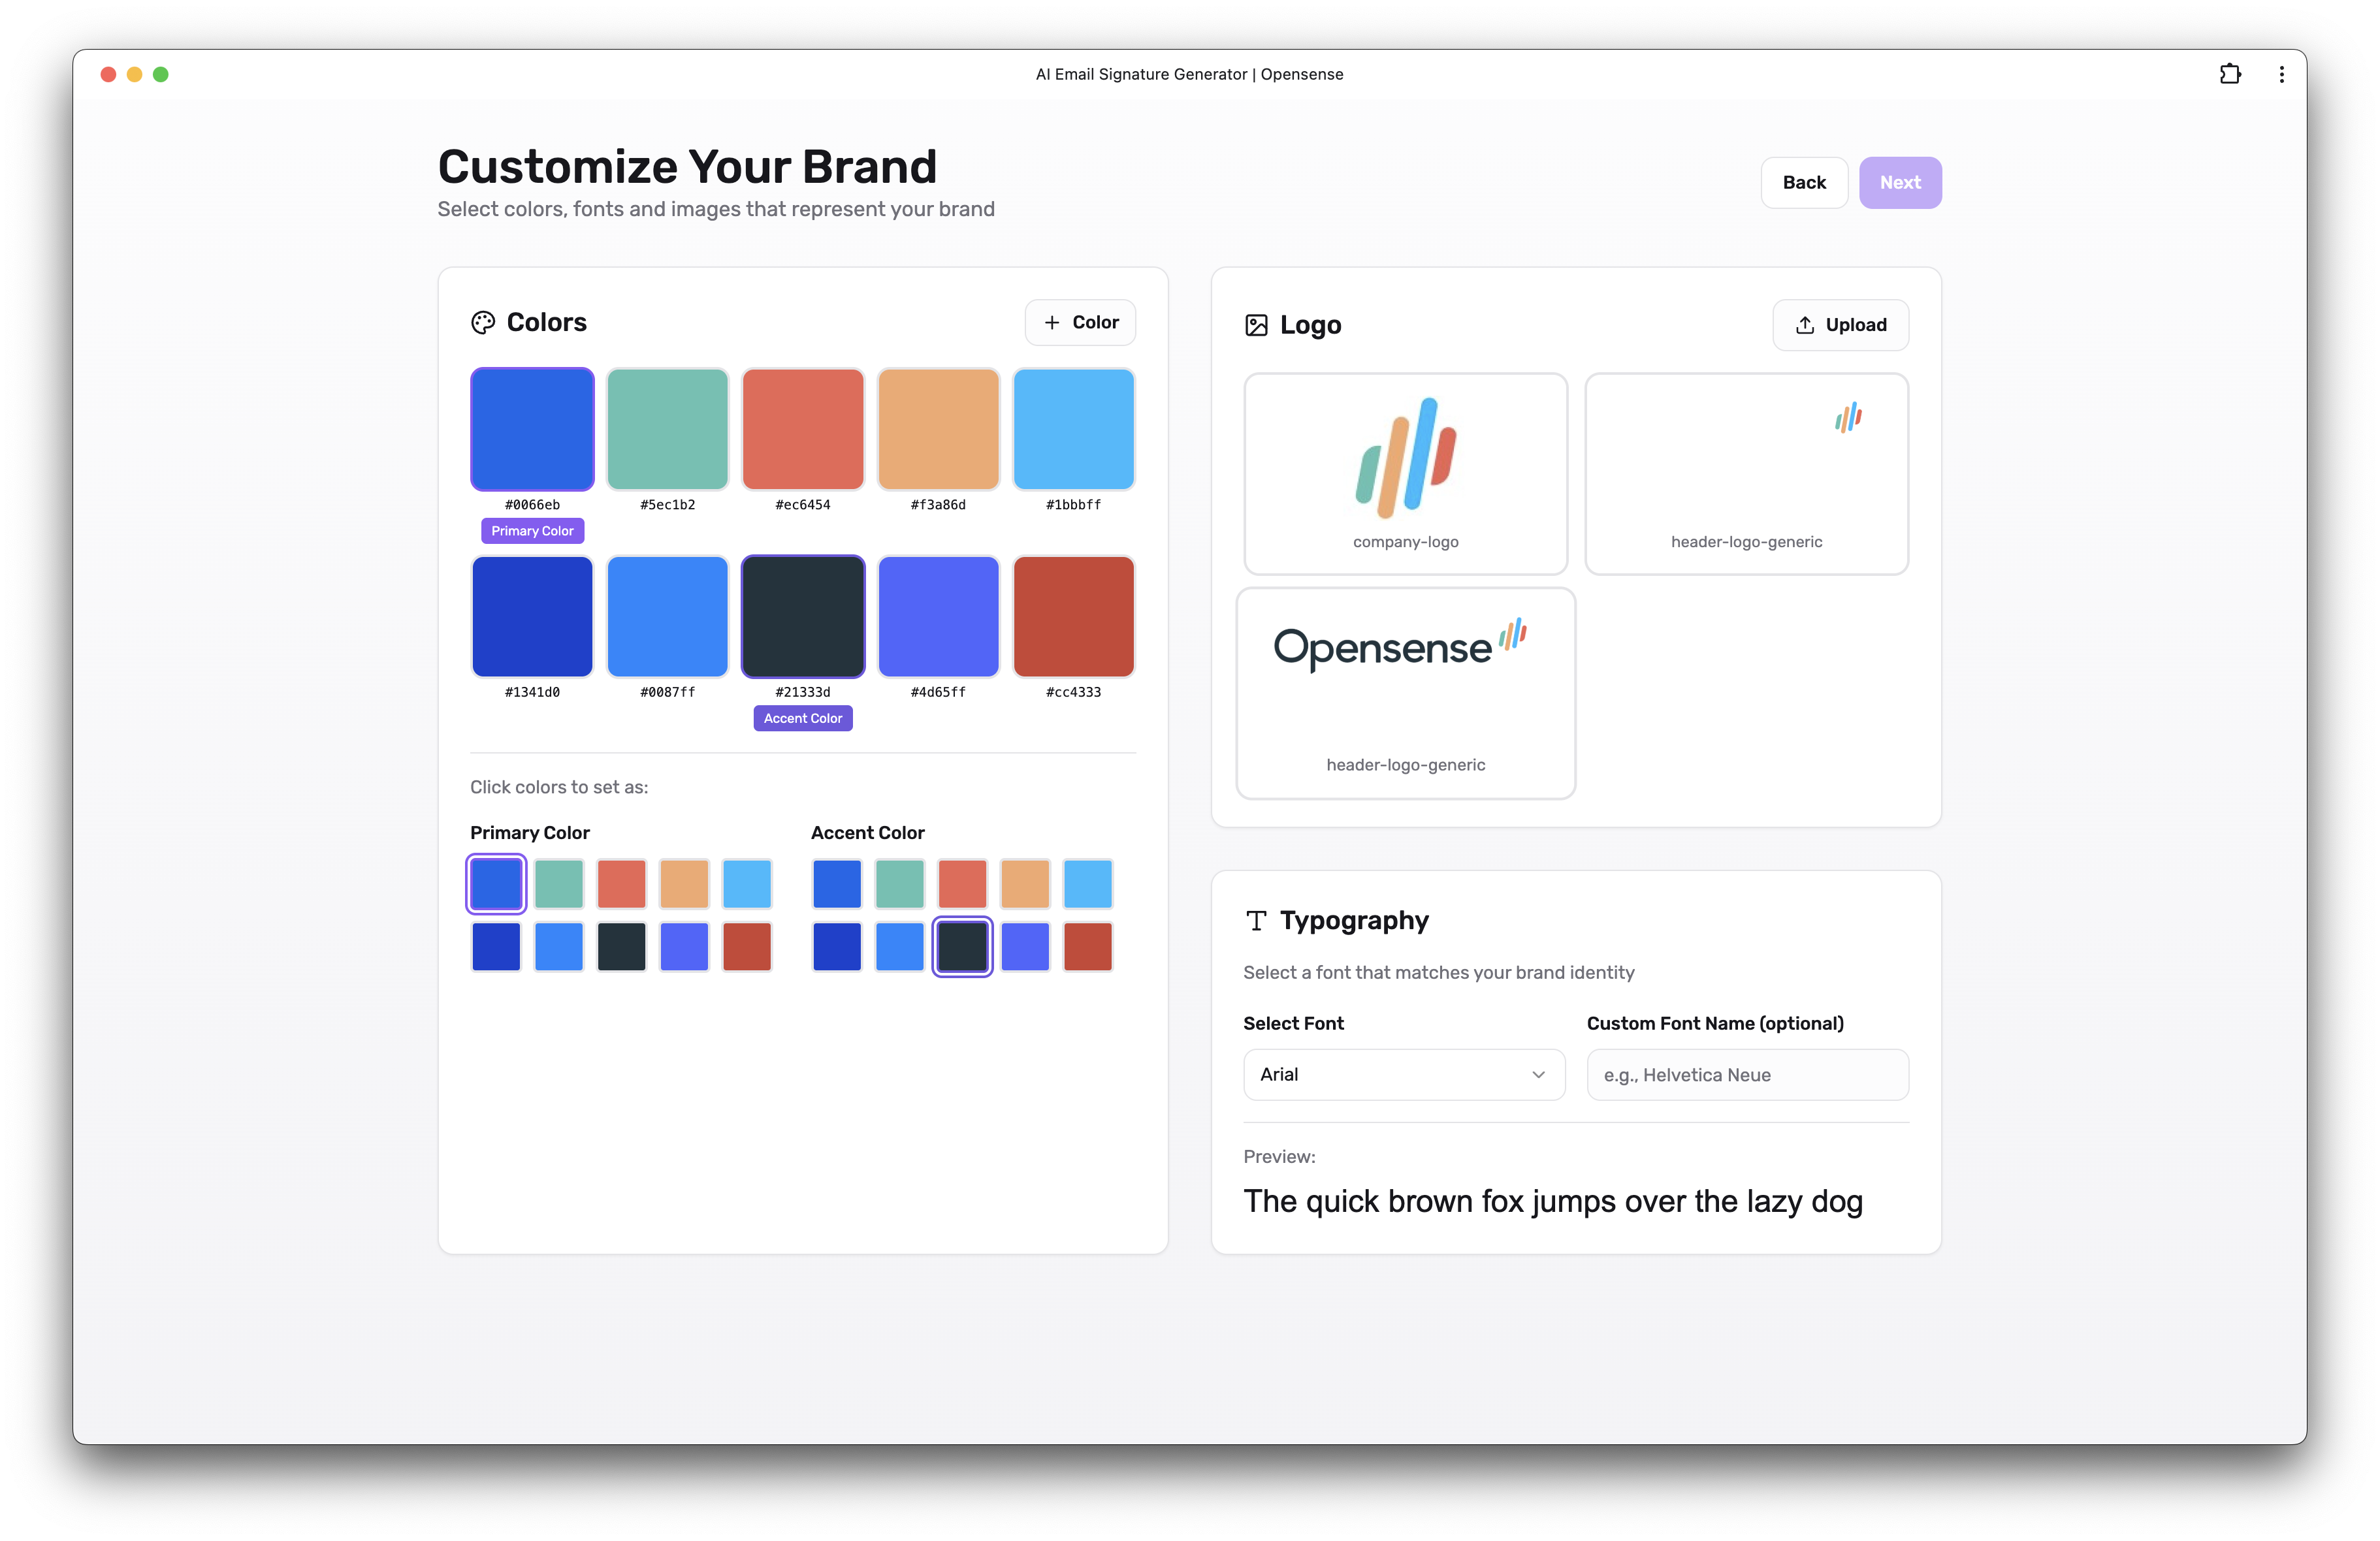Click the Next button

(x=1899, y=182)
